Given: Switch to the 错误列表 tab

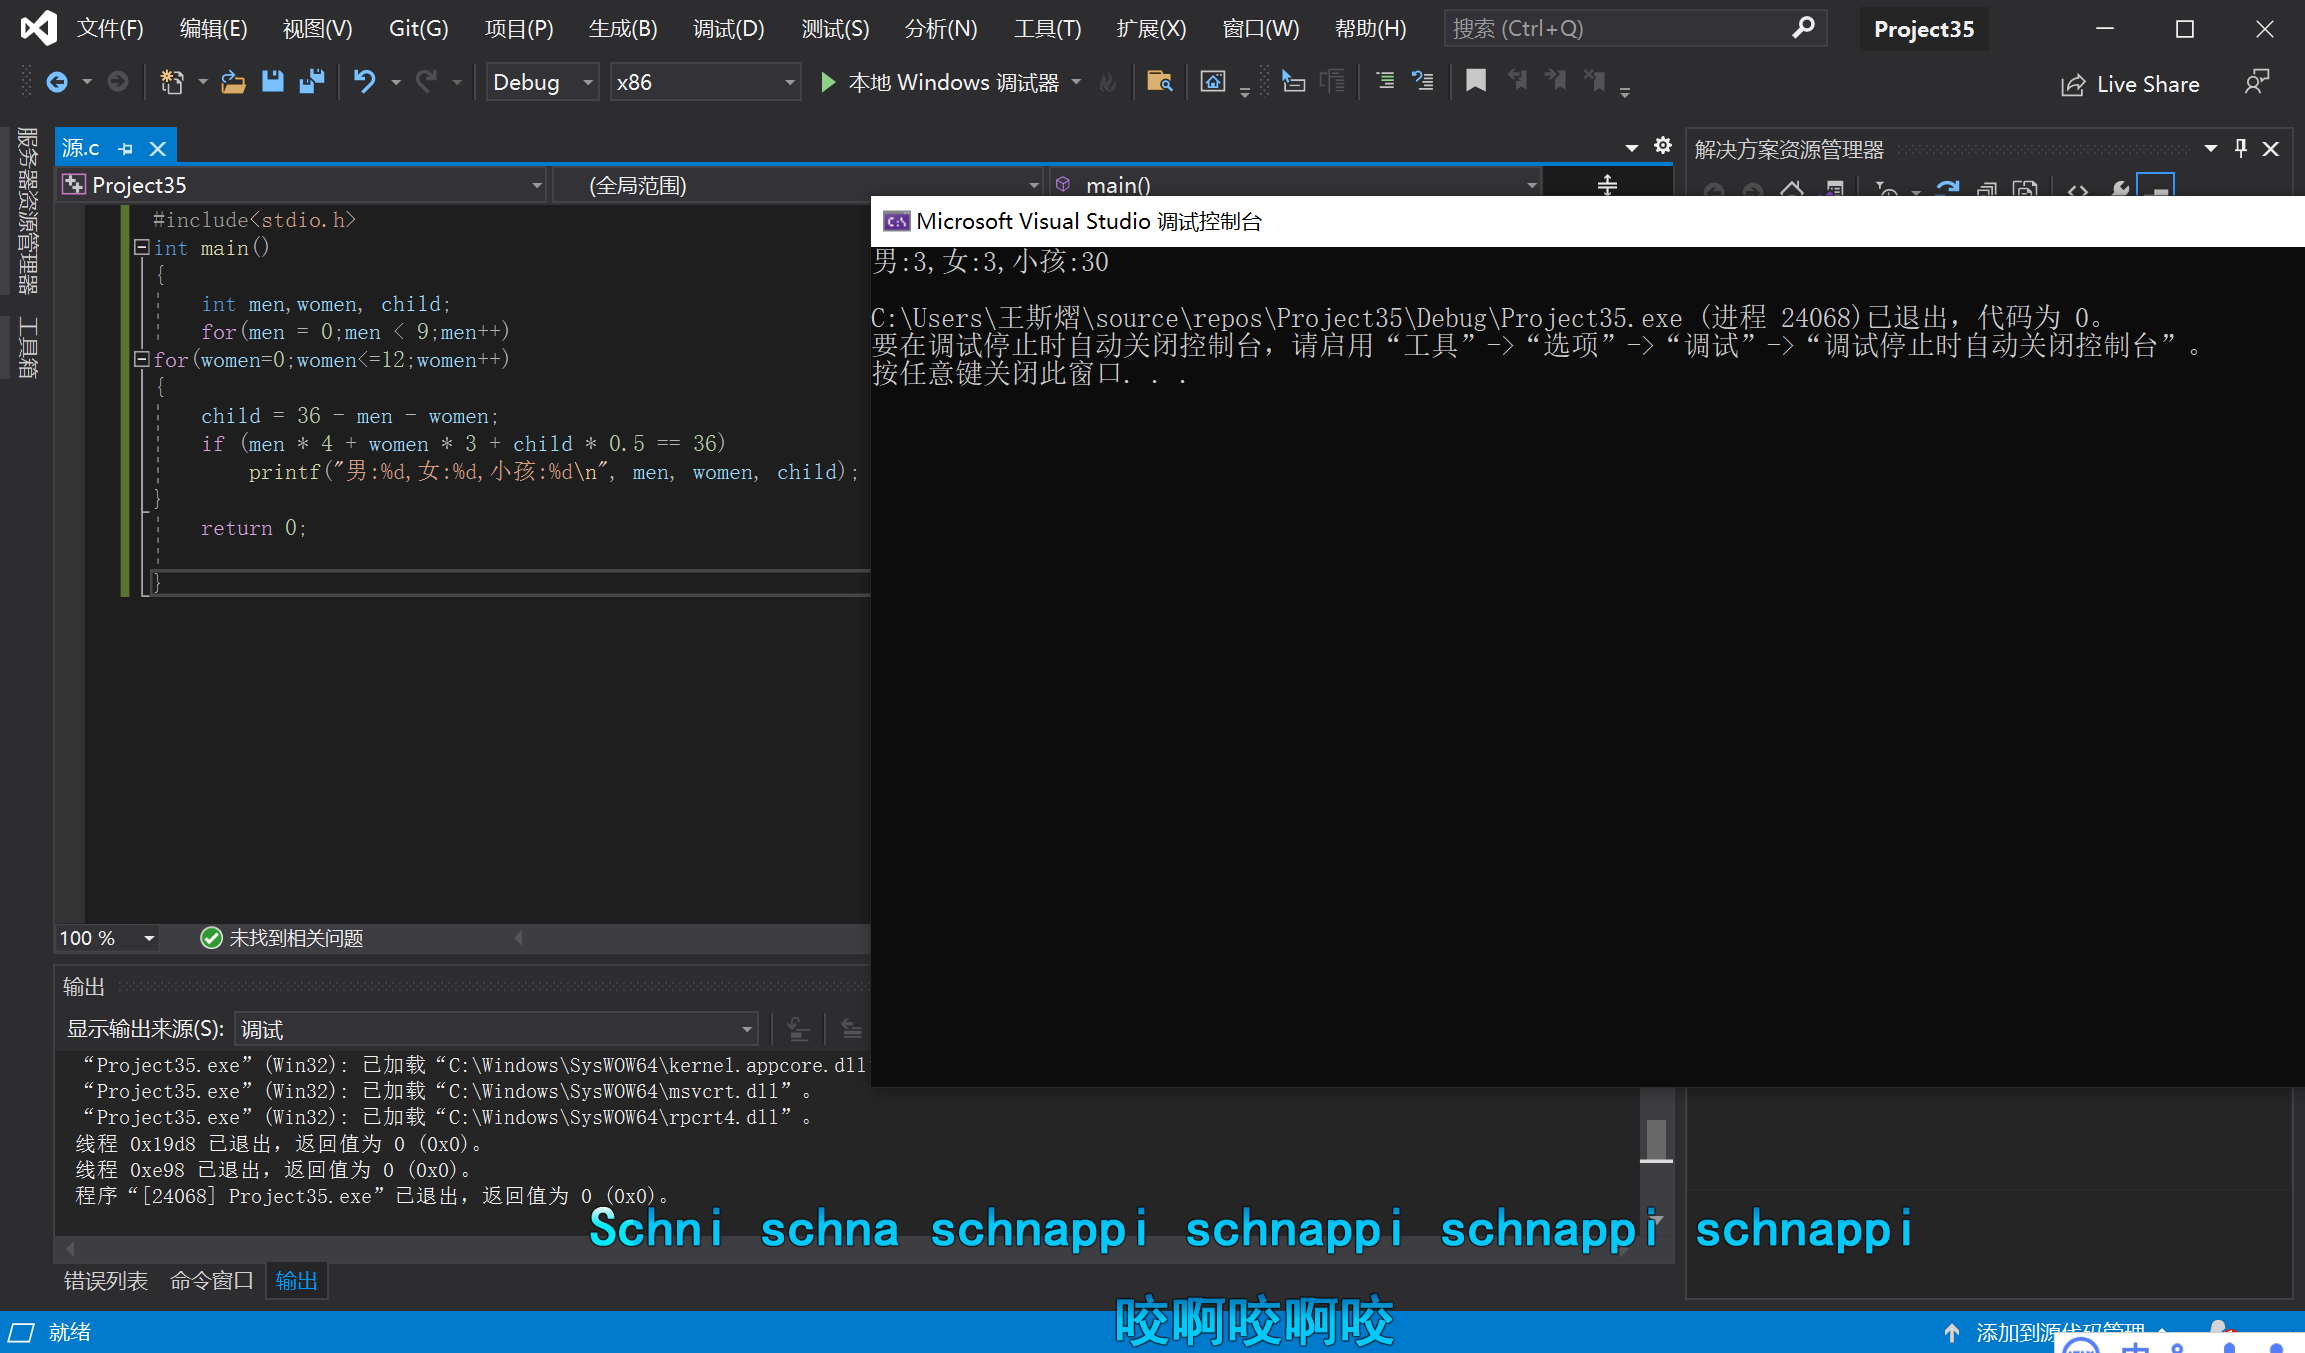Looking at the screenshot, I should tap(105, 1281).
